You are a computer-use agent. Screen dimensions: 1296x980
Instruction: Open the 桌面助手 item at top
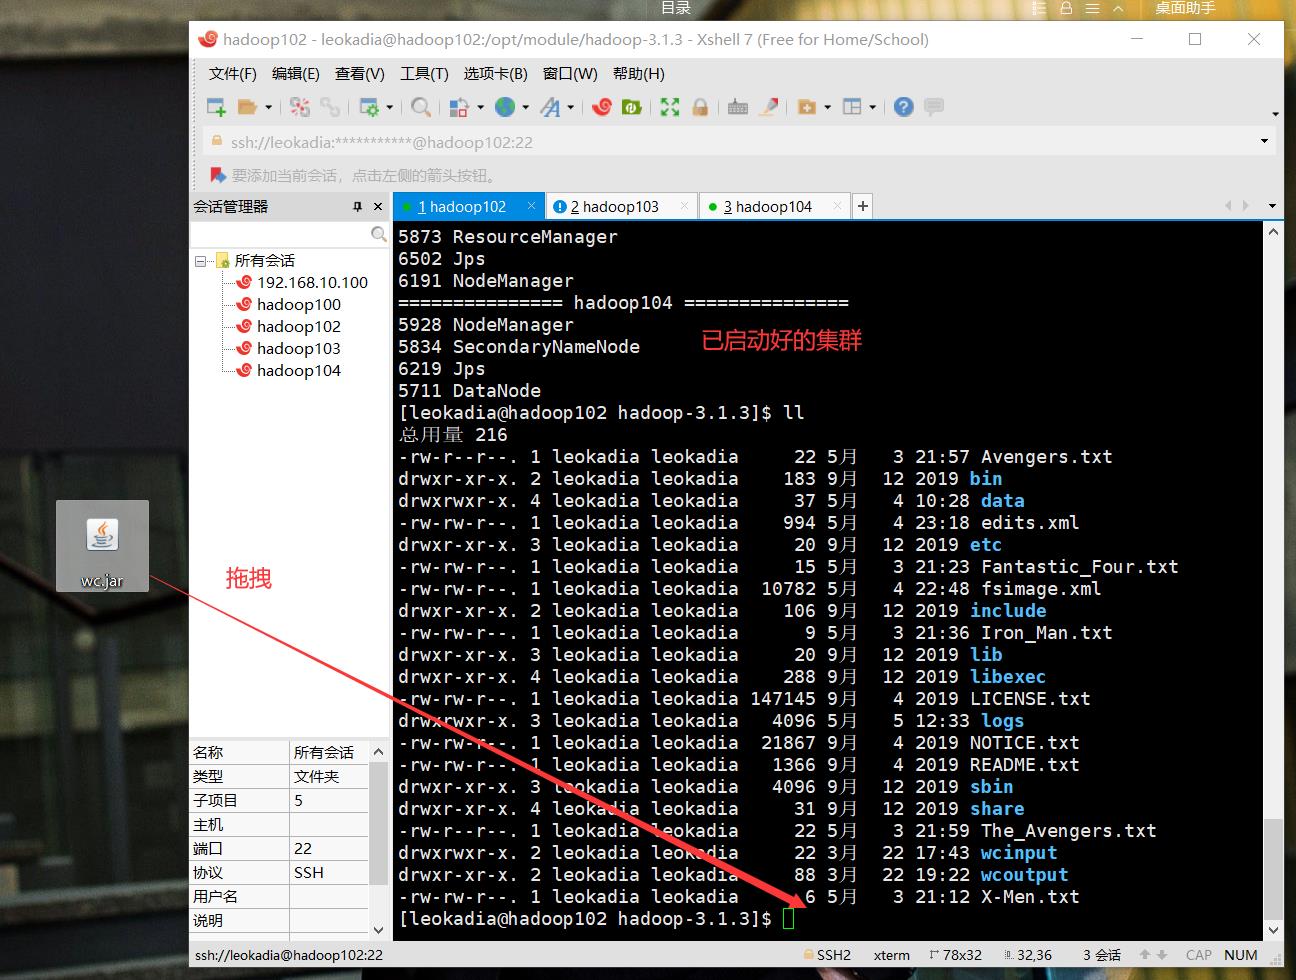pos(1185,8)
